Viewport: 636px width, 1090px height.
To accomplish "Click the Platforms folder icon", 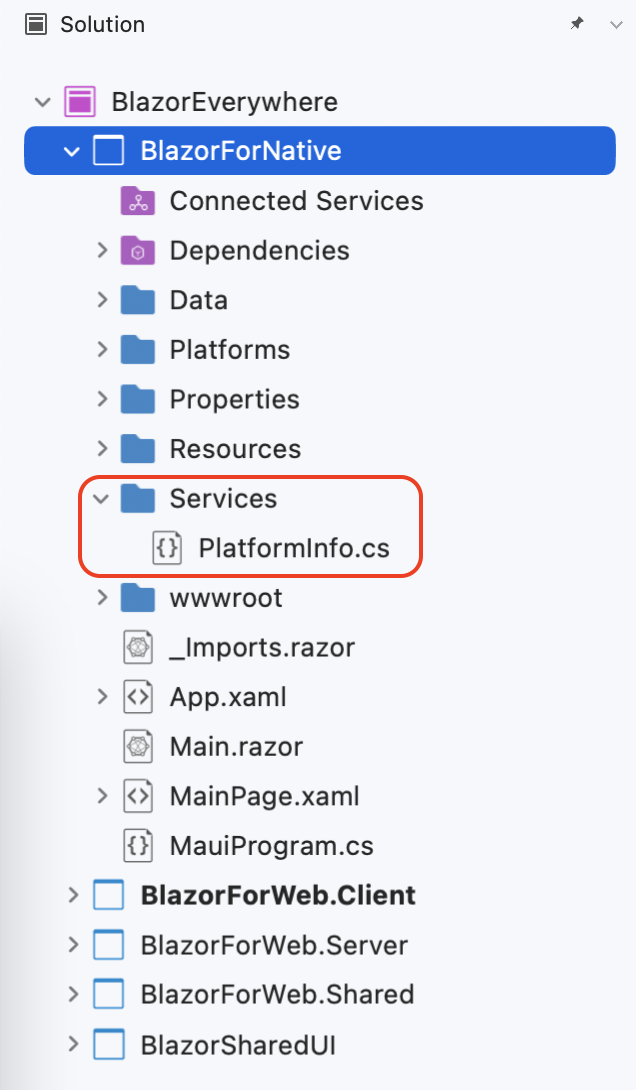I will 138,349.
